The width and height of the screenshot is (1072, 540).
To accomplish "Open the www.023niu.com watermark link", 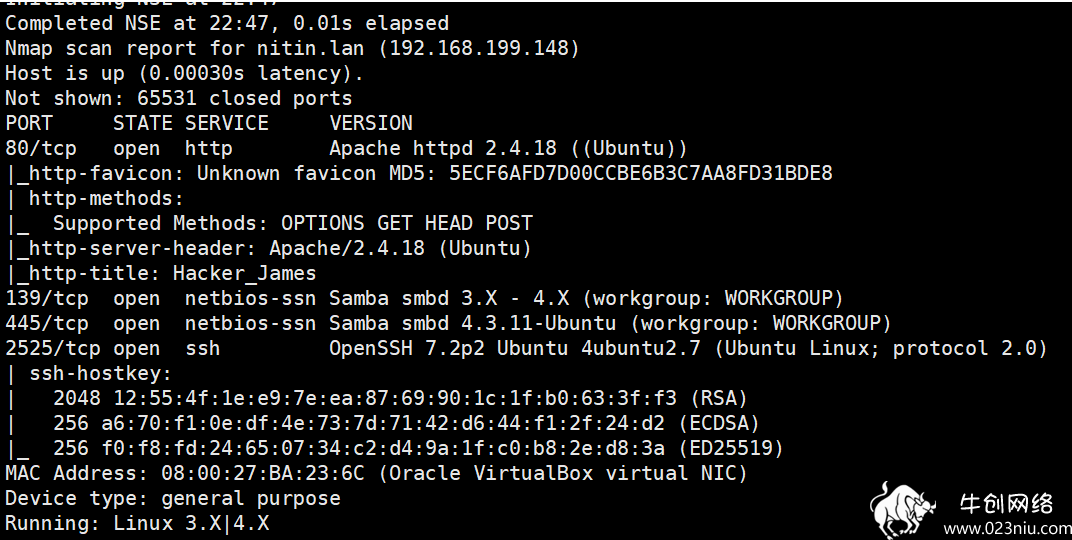I will tap(1008, 528).
